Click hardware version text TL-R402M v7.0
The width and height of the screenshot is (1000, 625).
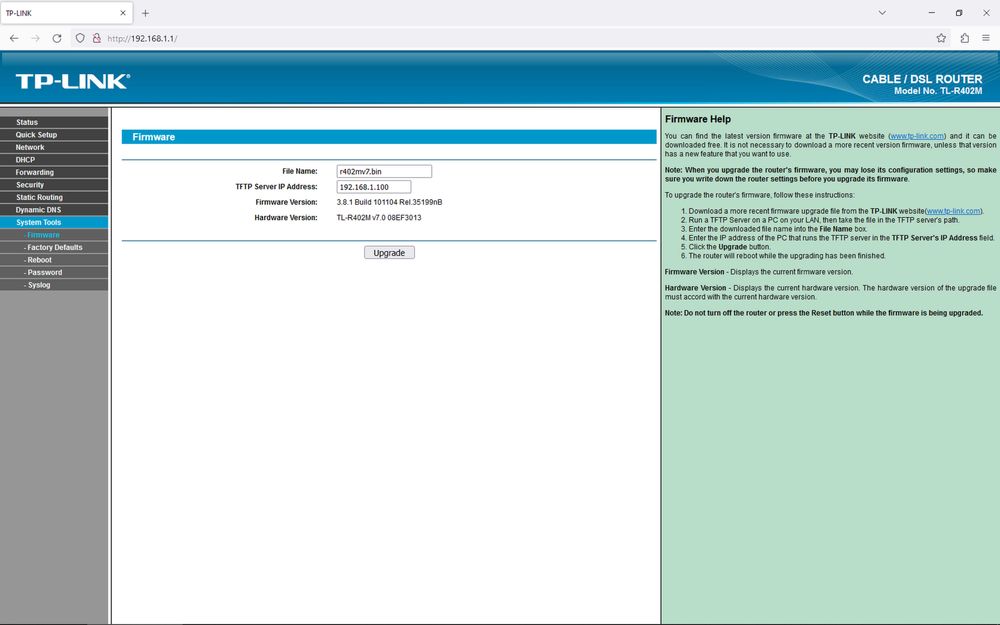pos(379,217)
